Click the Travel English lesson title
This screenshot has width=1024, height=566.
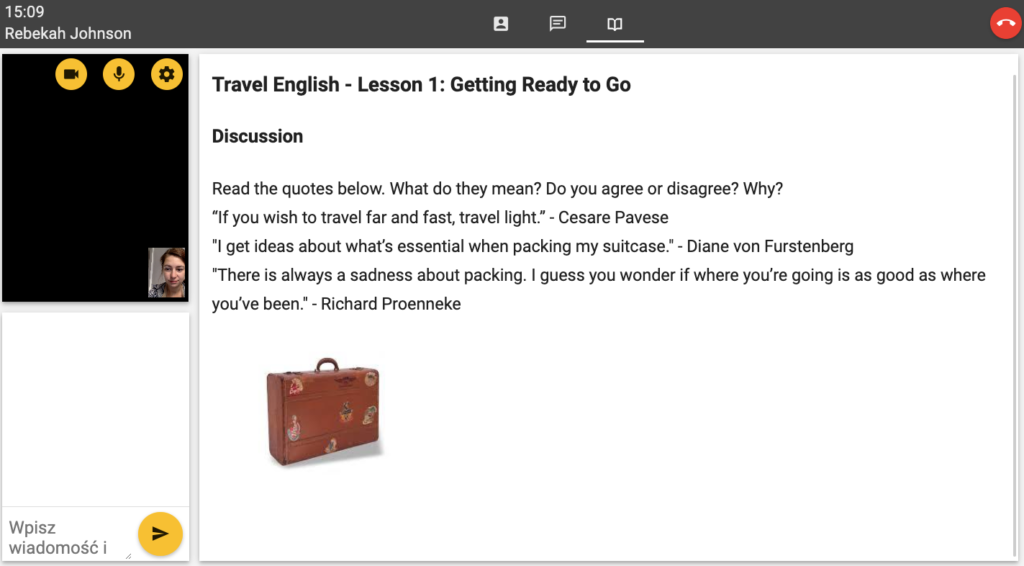coord(421,85)
